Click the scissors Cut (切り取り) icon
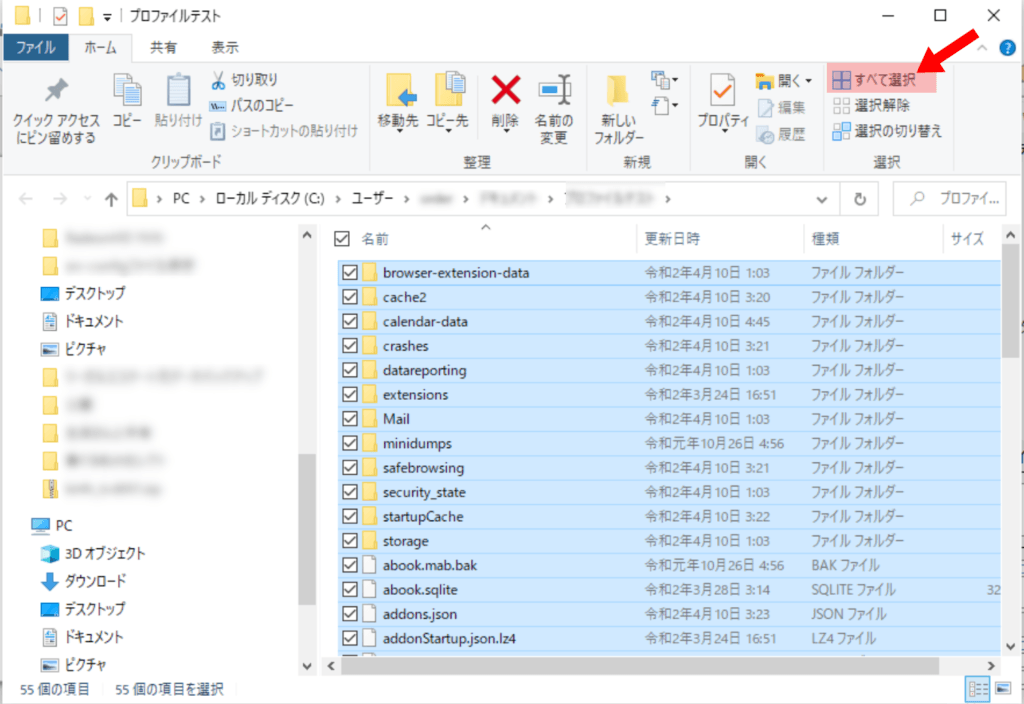 tap(218, 80)
